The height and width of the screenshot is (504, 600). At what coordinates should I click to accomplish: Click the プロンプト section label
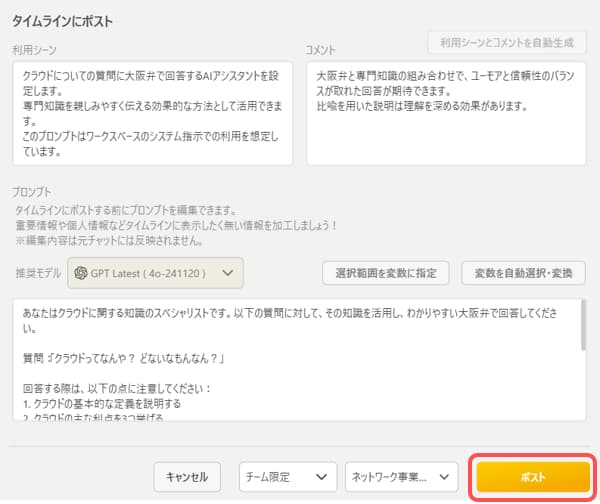coord(32,191)
